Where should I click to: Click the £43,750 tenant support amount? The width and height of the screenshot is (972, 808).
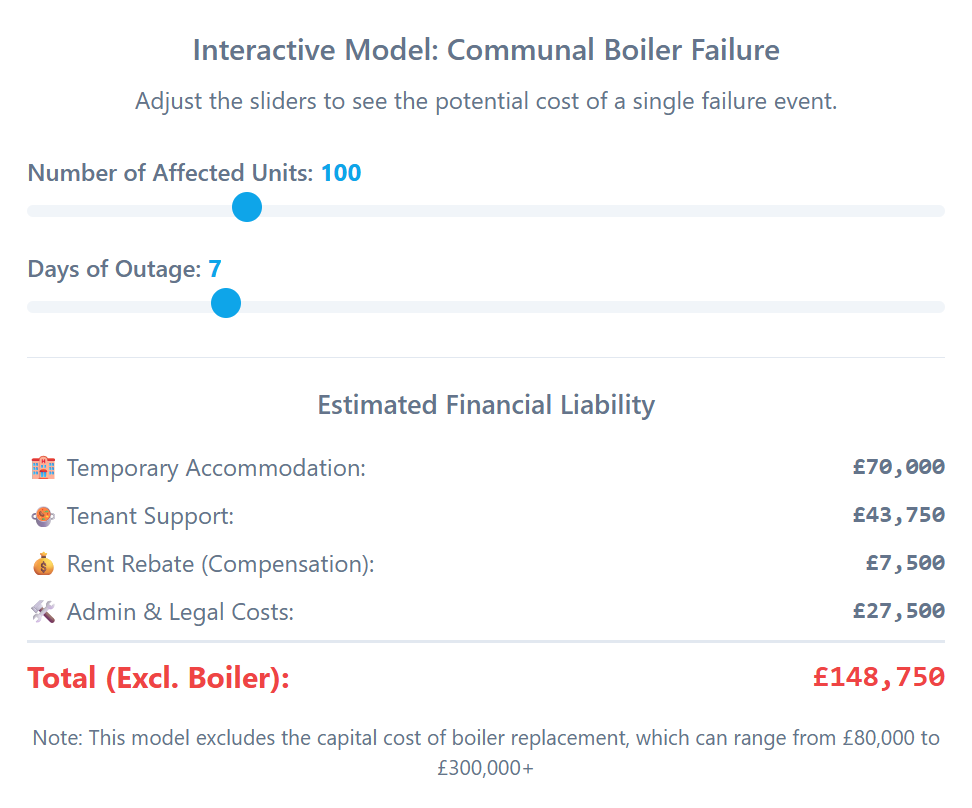(x=898, y=515)
